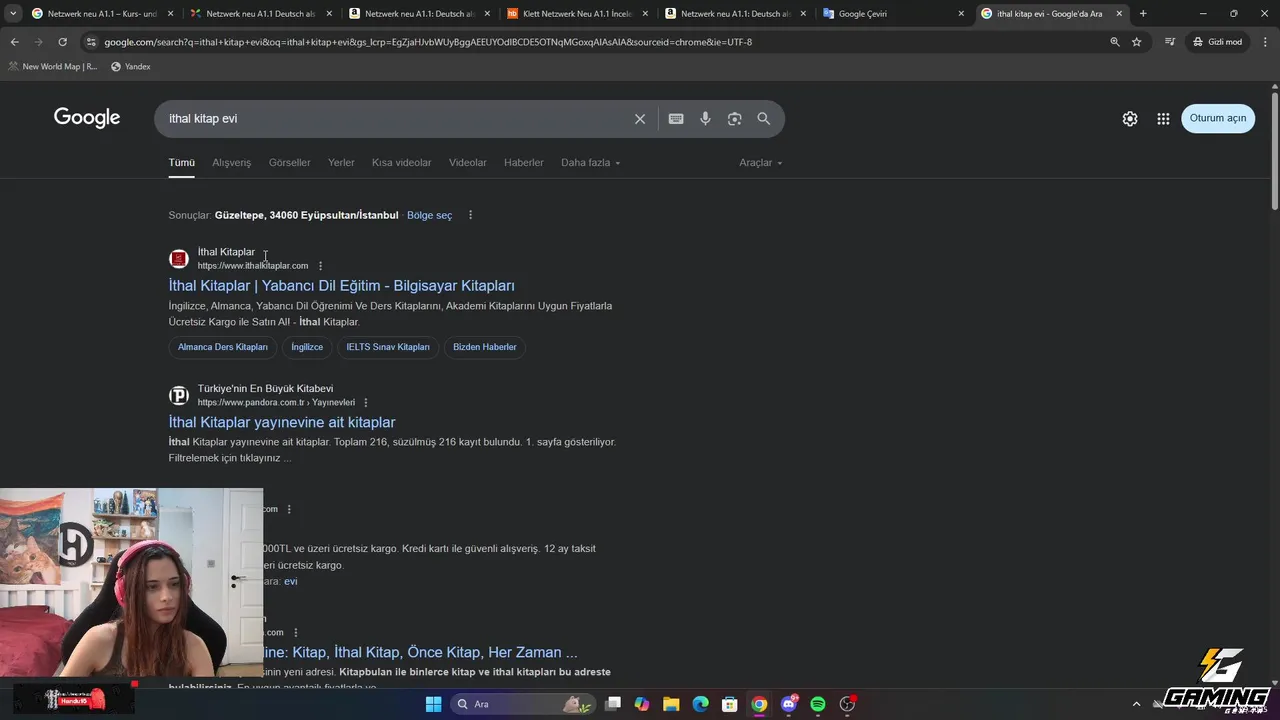Screen dimensions: 1280x720
Task: Clear the search box with the X icon
Action: [640, 119]
